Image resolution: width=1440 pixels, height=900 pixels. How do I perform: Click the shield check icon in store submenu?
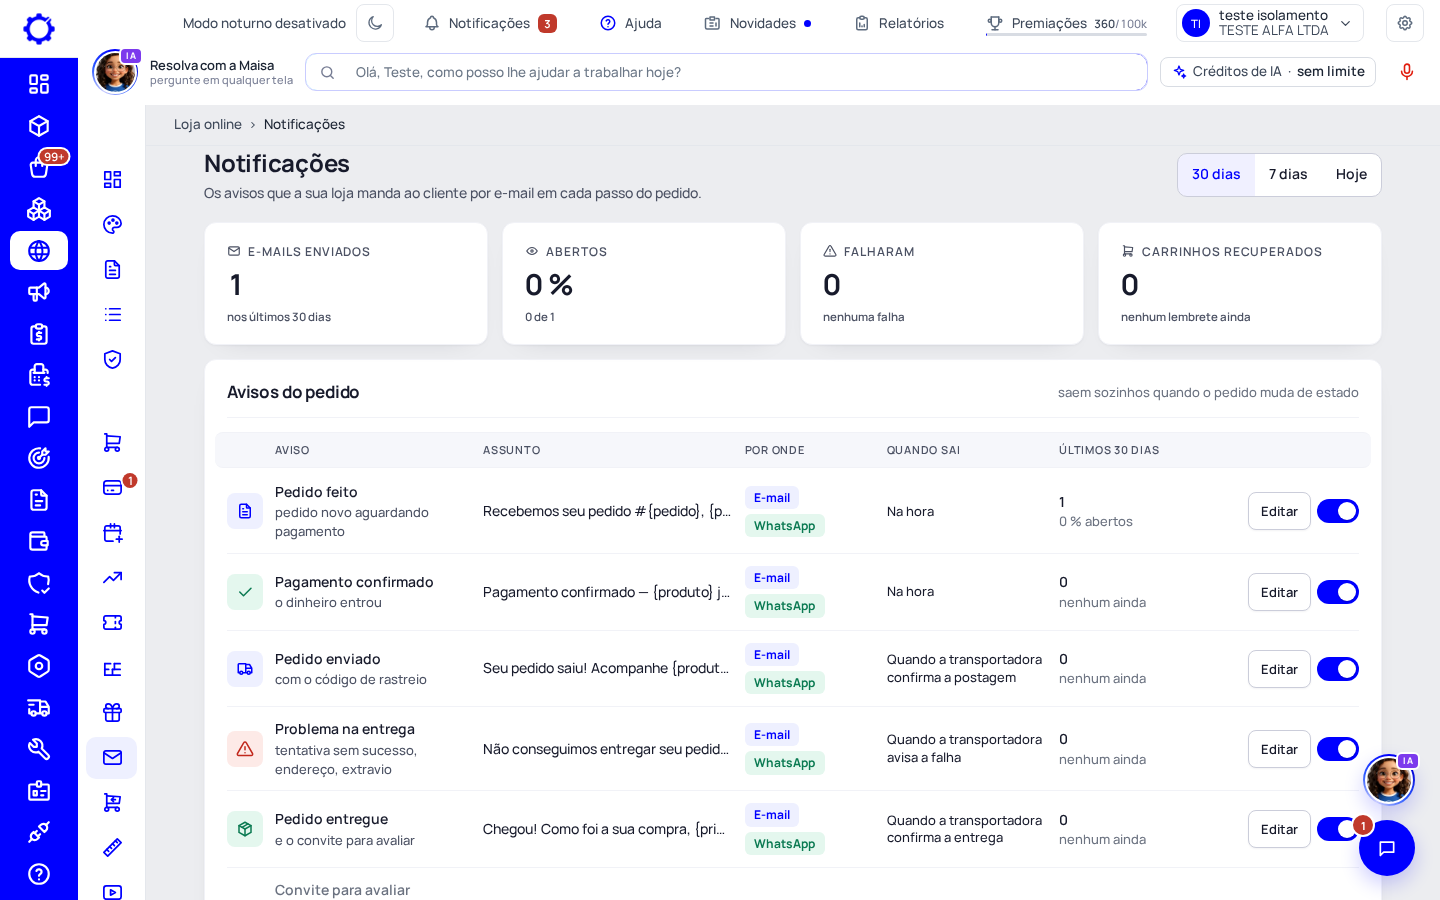[112, 359]
